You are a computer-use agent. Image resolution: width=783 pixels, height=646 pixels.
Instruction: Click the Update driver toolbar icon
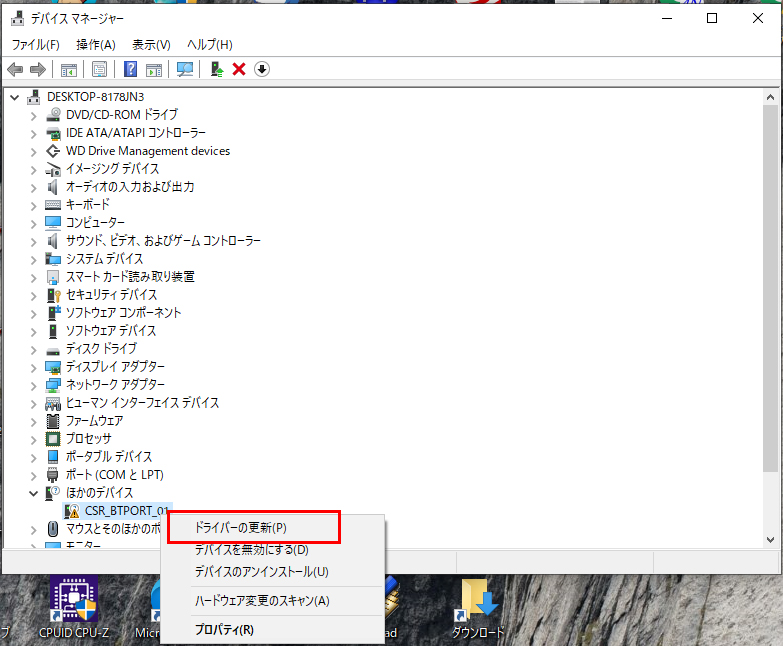[217, 69]
